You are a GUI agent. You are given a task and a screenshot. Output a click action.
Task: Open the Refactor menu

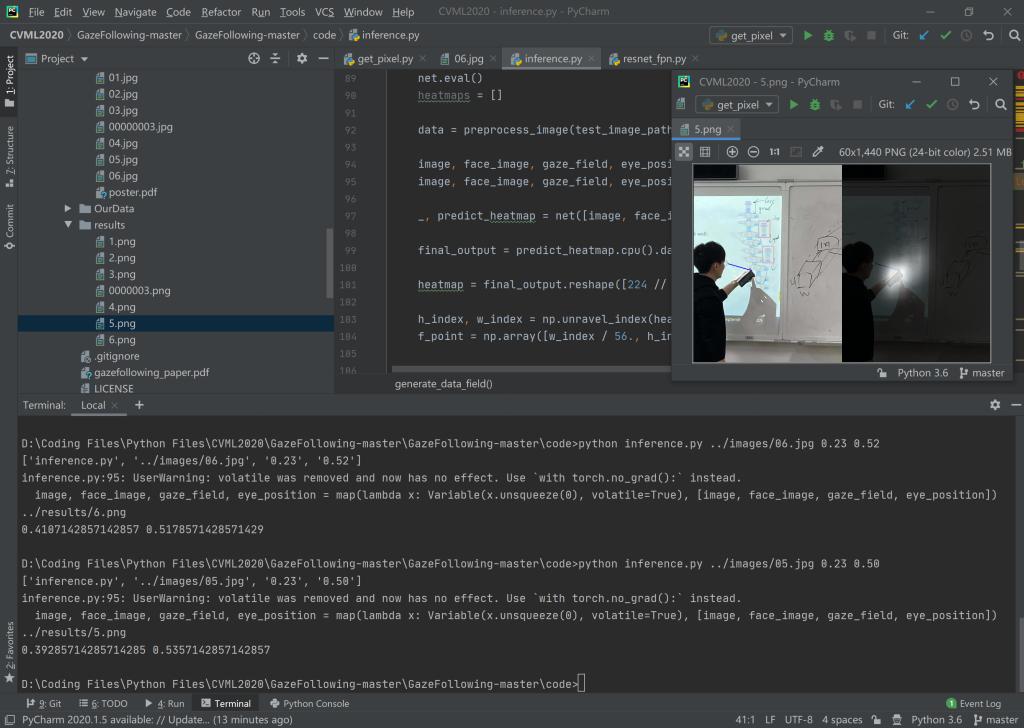point(221,12)
